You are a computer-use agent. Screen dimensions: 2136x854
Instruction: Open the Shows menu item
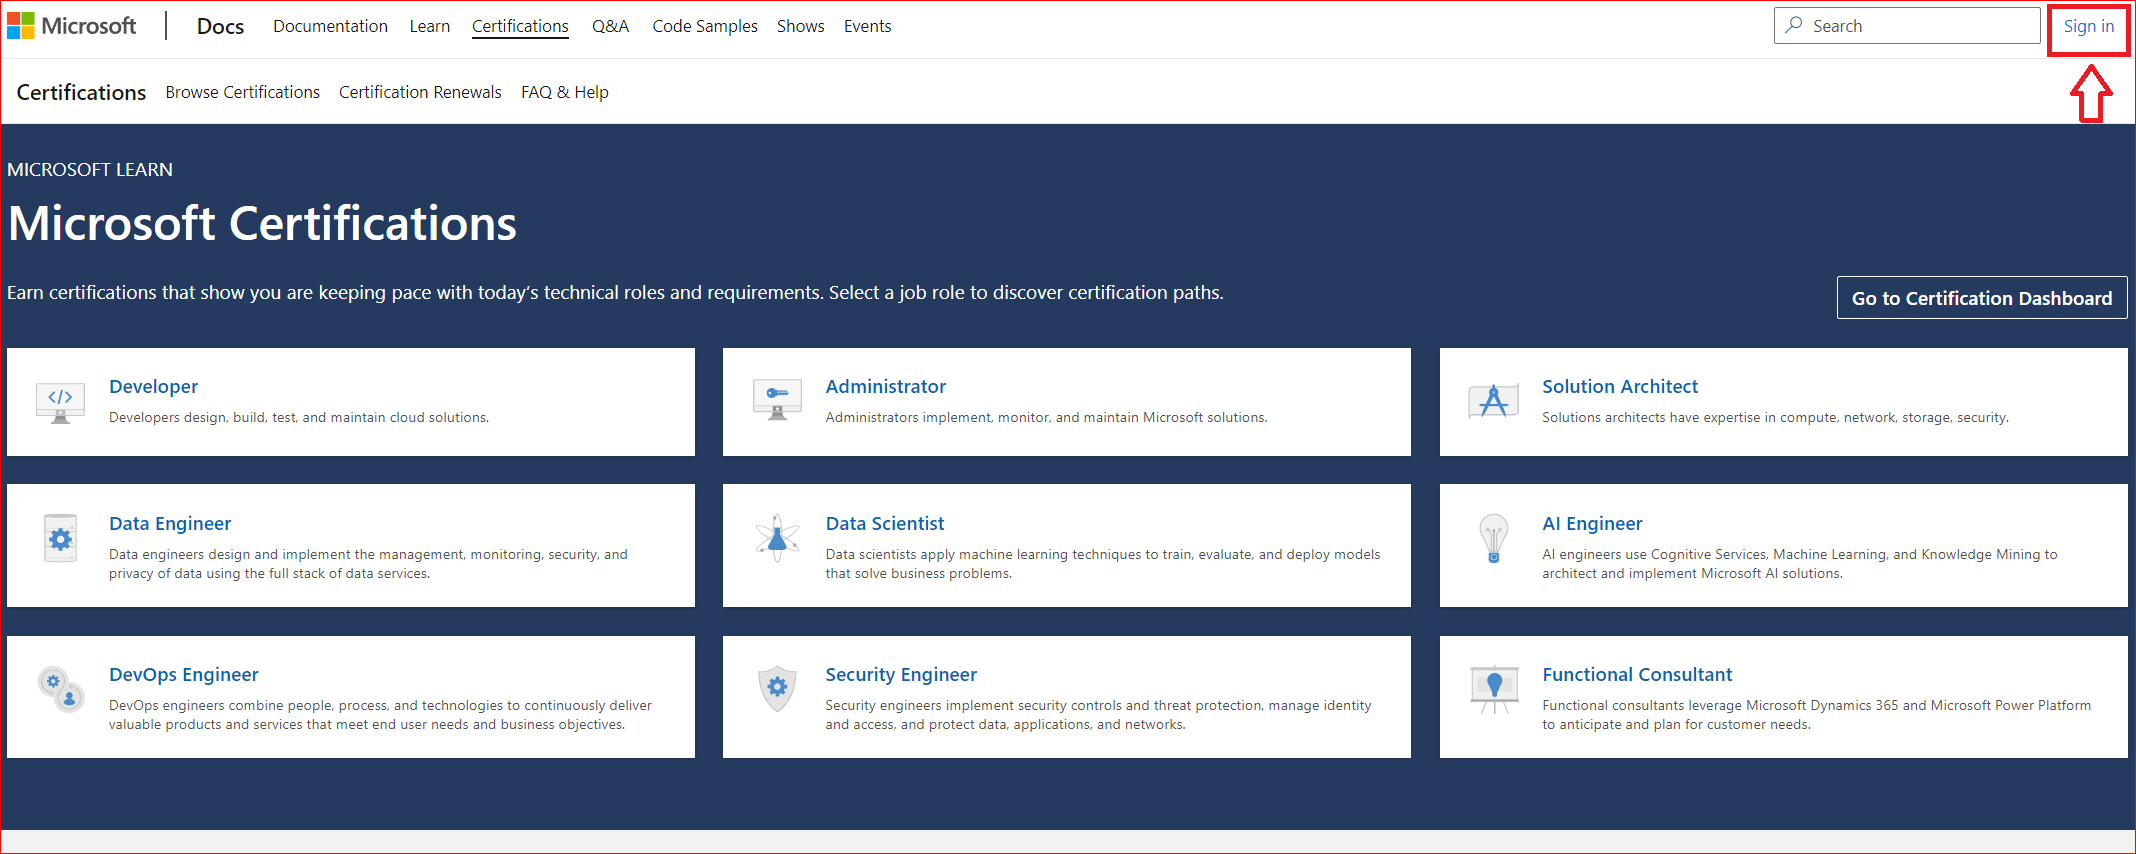pyautogui.click(x=801, y=26)
